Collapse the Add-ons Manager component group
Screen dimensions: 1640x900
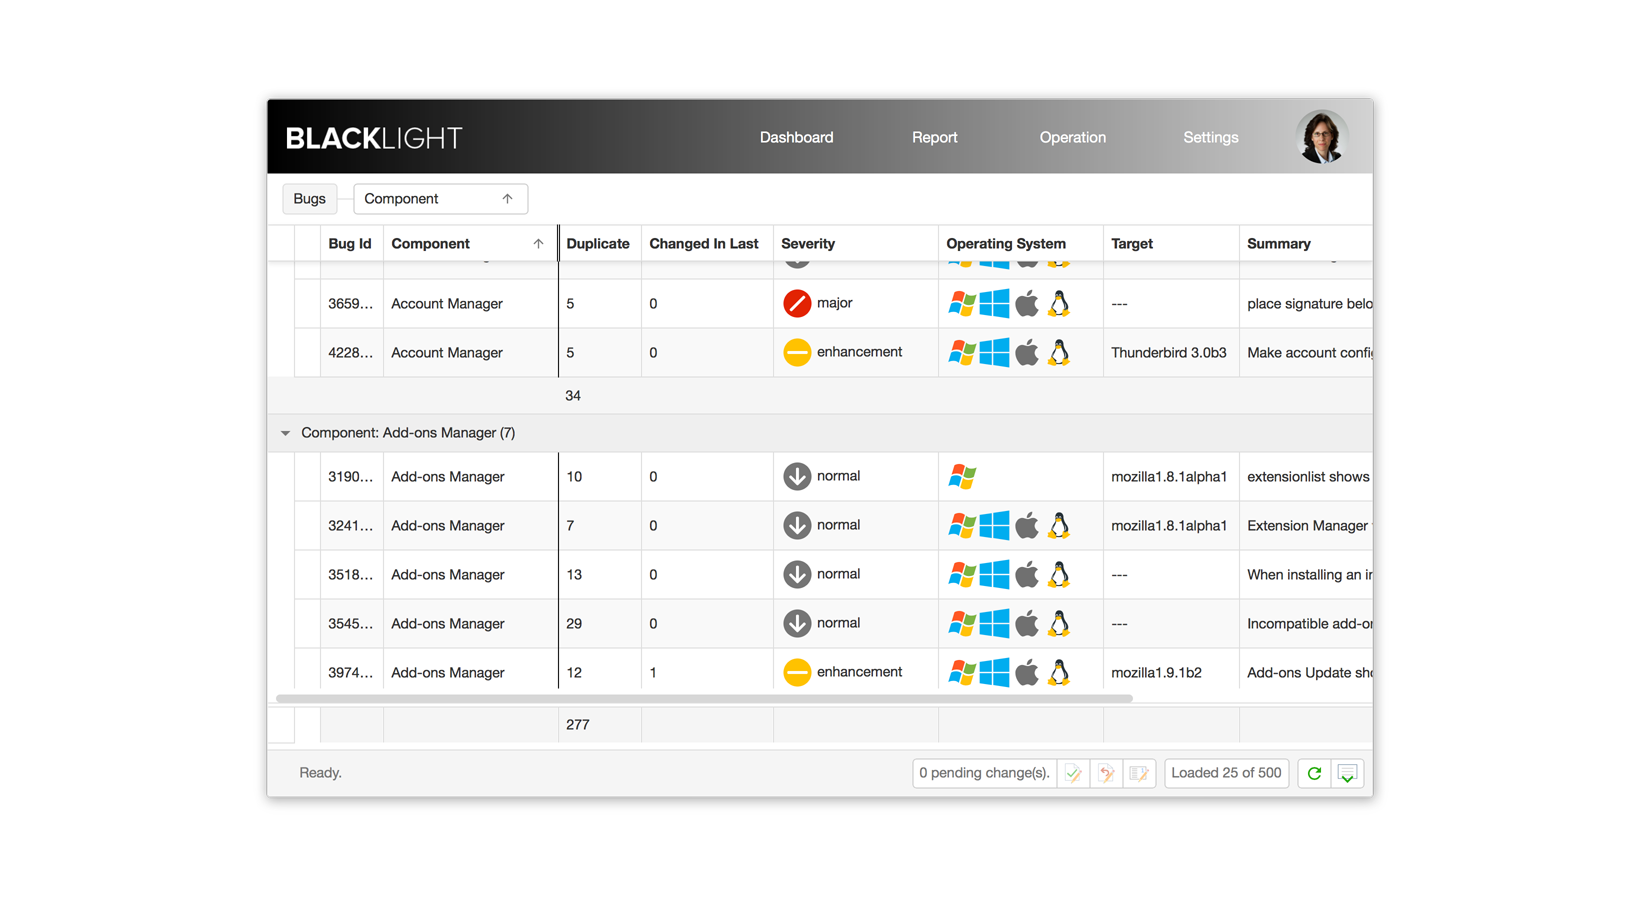click(286, 433)
